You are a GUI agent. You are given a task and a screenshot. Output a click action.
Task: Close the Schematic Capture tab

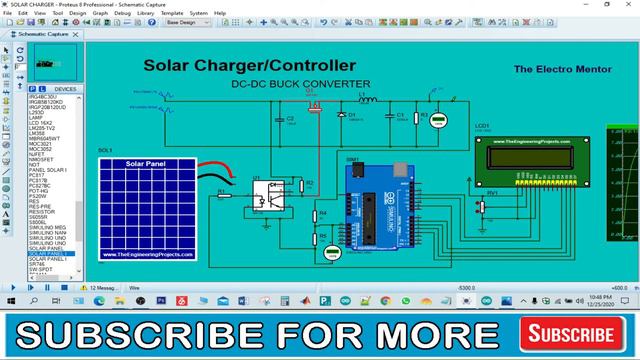click(76, 35)
